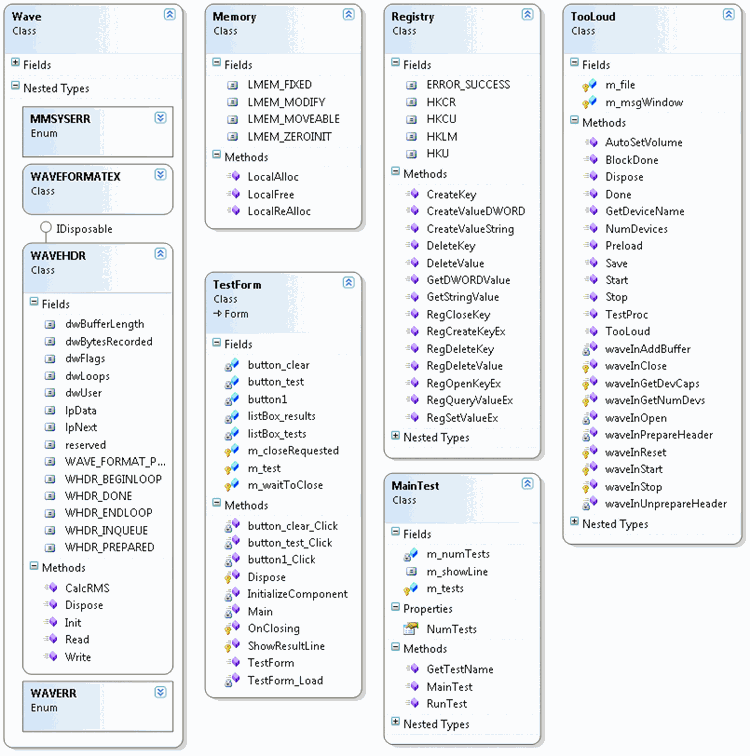This screenshot has width=750, height=756.
Task: Click the waveInUnprepareHeader method icon
Action: point(589,504)
